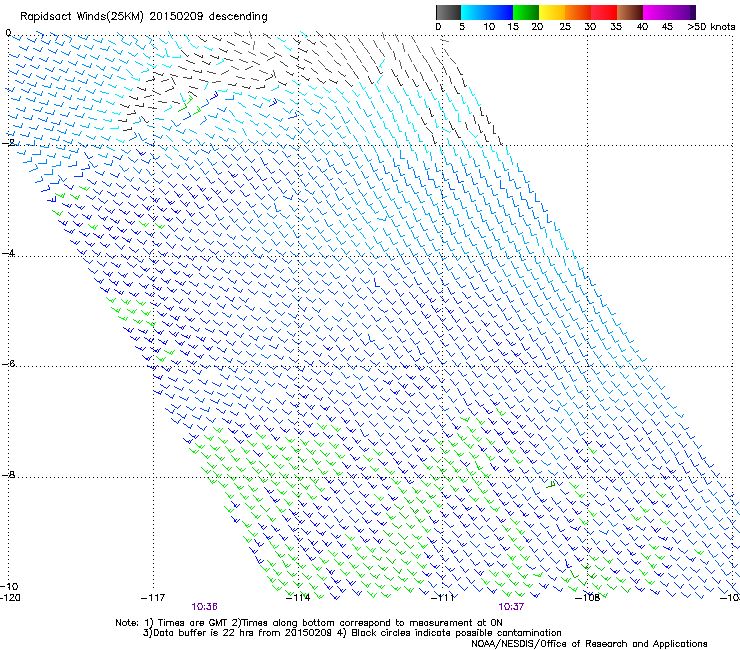Click the -114 longitude axis label

pos(298,598)
